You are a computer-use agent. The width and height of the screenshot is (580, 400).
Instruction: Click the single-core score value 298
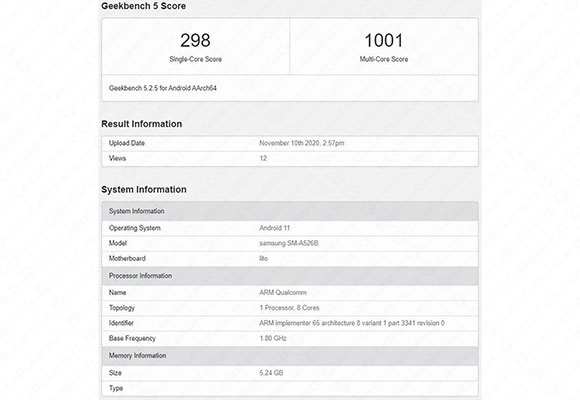tap(195, 40)
